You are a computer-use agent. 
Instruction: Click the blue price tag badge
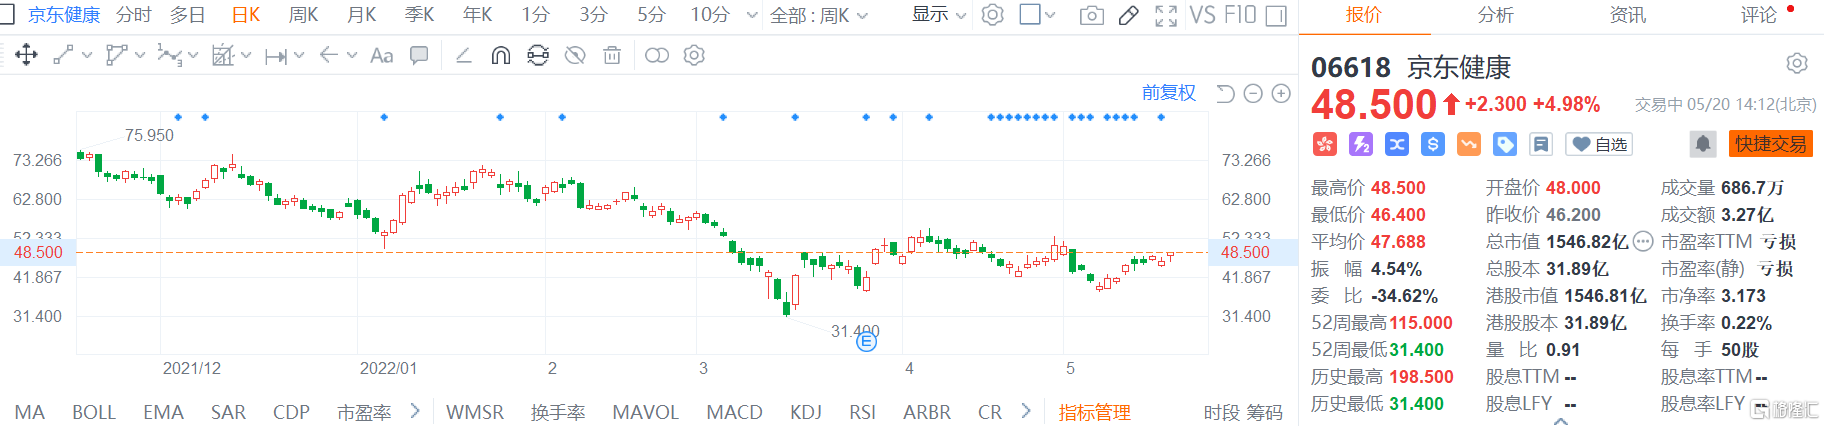pyautogui.click(x=1504, y=145)
